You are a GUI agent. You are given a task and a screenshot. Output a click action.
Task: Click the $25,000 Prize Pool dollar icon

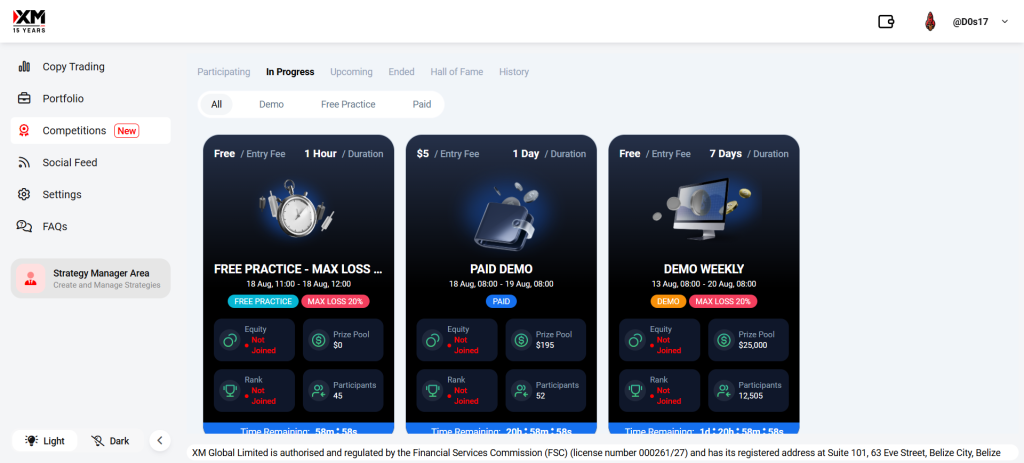(x=724, y=340)
